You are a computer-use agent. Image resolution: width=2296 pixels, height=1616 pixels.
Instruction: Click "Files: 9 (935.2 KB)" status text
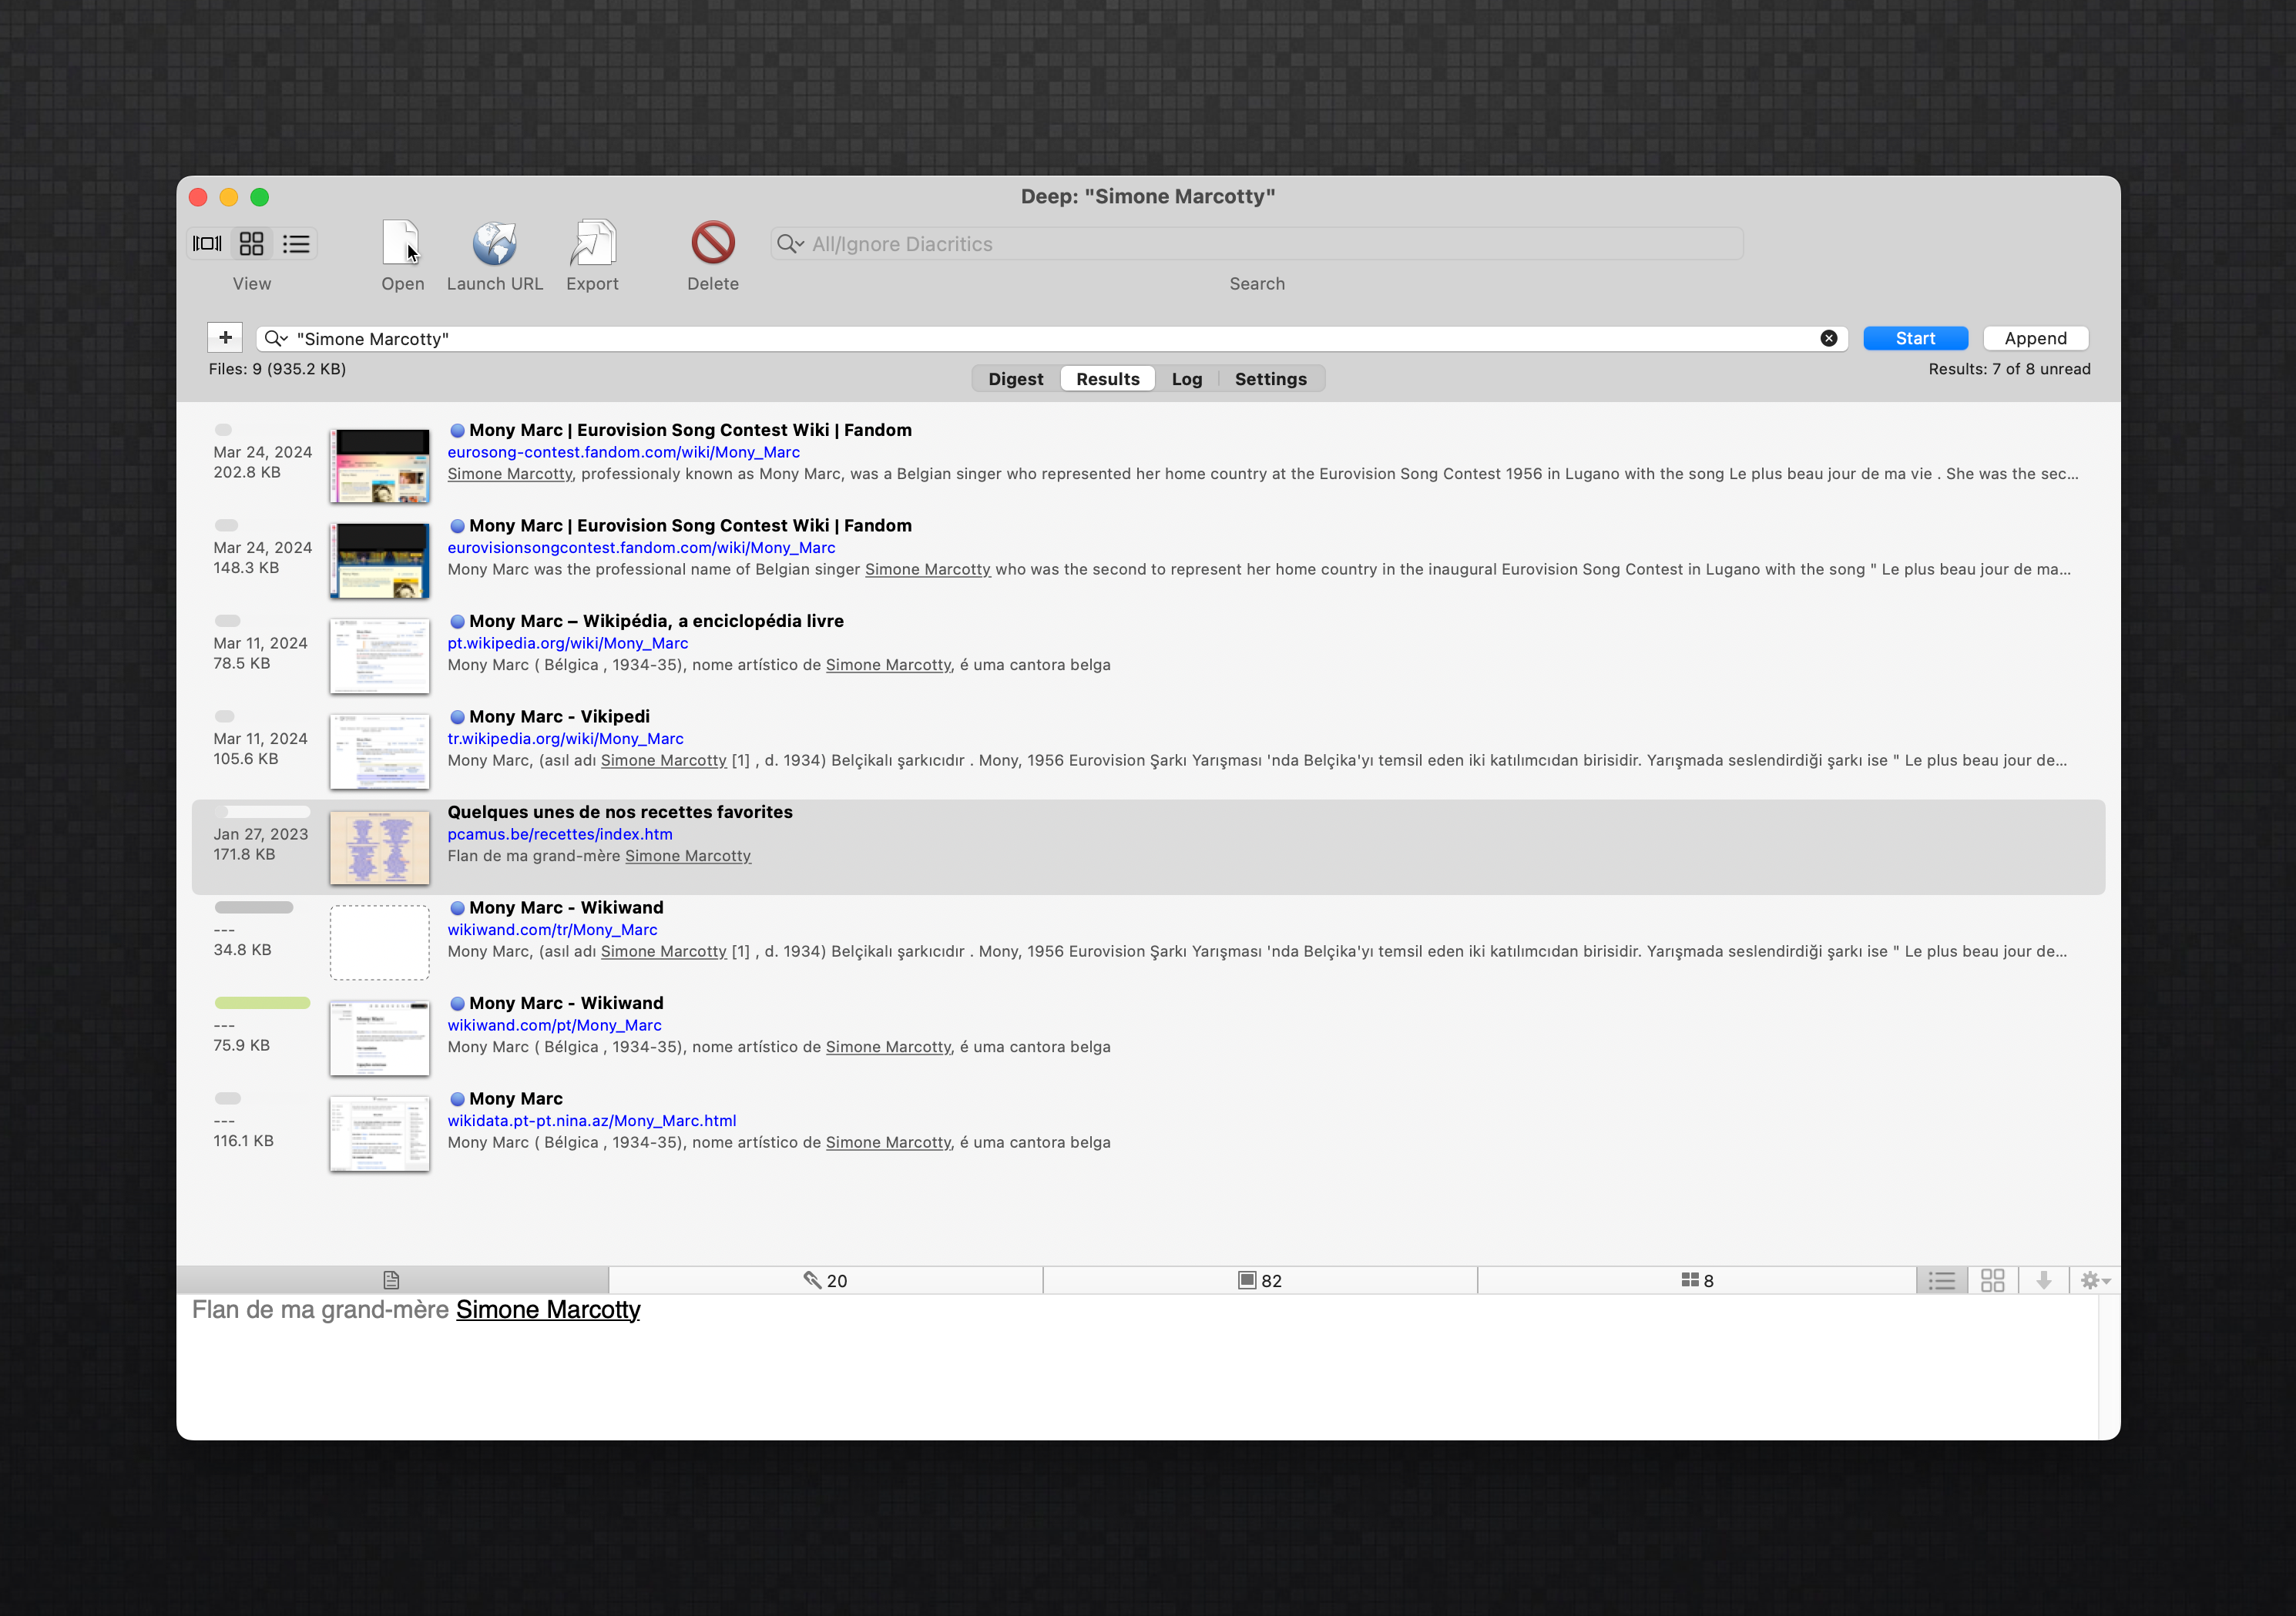pyautogui.click(x=277, y=369)
